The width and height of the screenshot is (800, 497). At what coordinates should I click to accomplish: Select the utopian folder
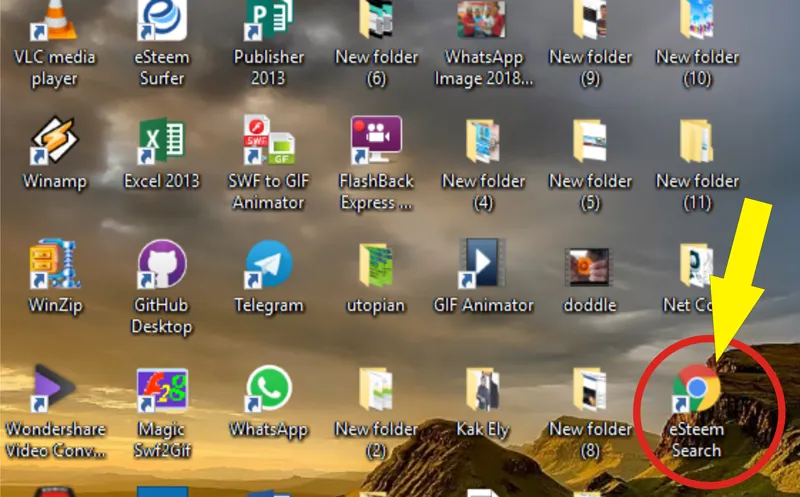pyautogui.click(x=376, y=264)
